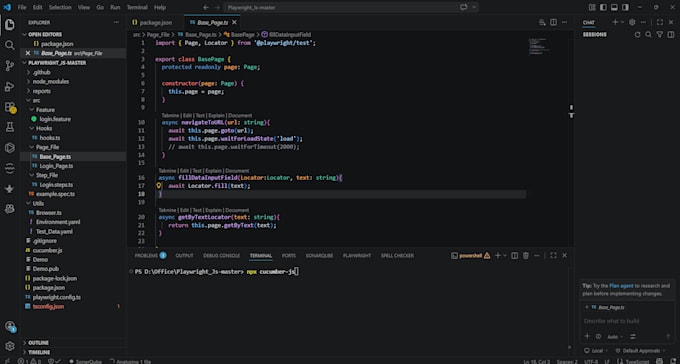Open the Auto model dropdown in chat
The image size is (680, 364).
click(615, 337)
